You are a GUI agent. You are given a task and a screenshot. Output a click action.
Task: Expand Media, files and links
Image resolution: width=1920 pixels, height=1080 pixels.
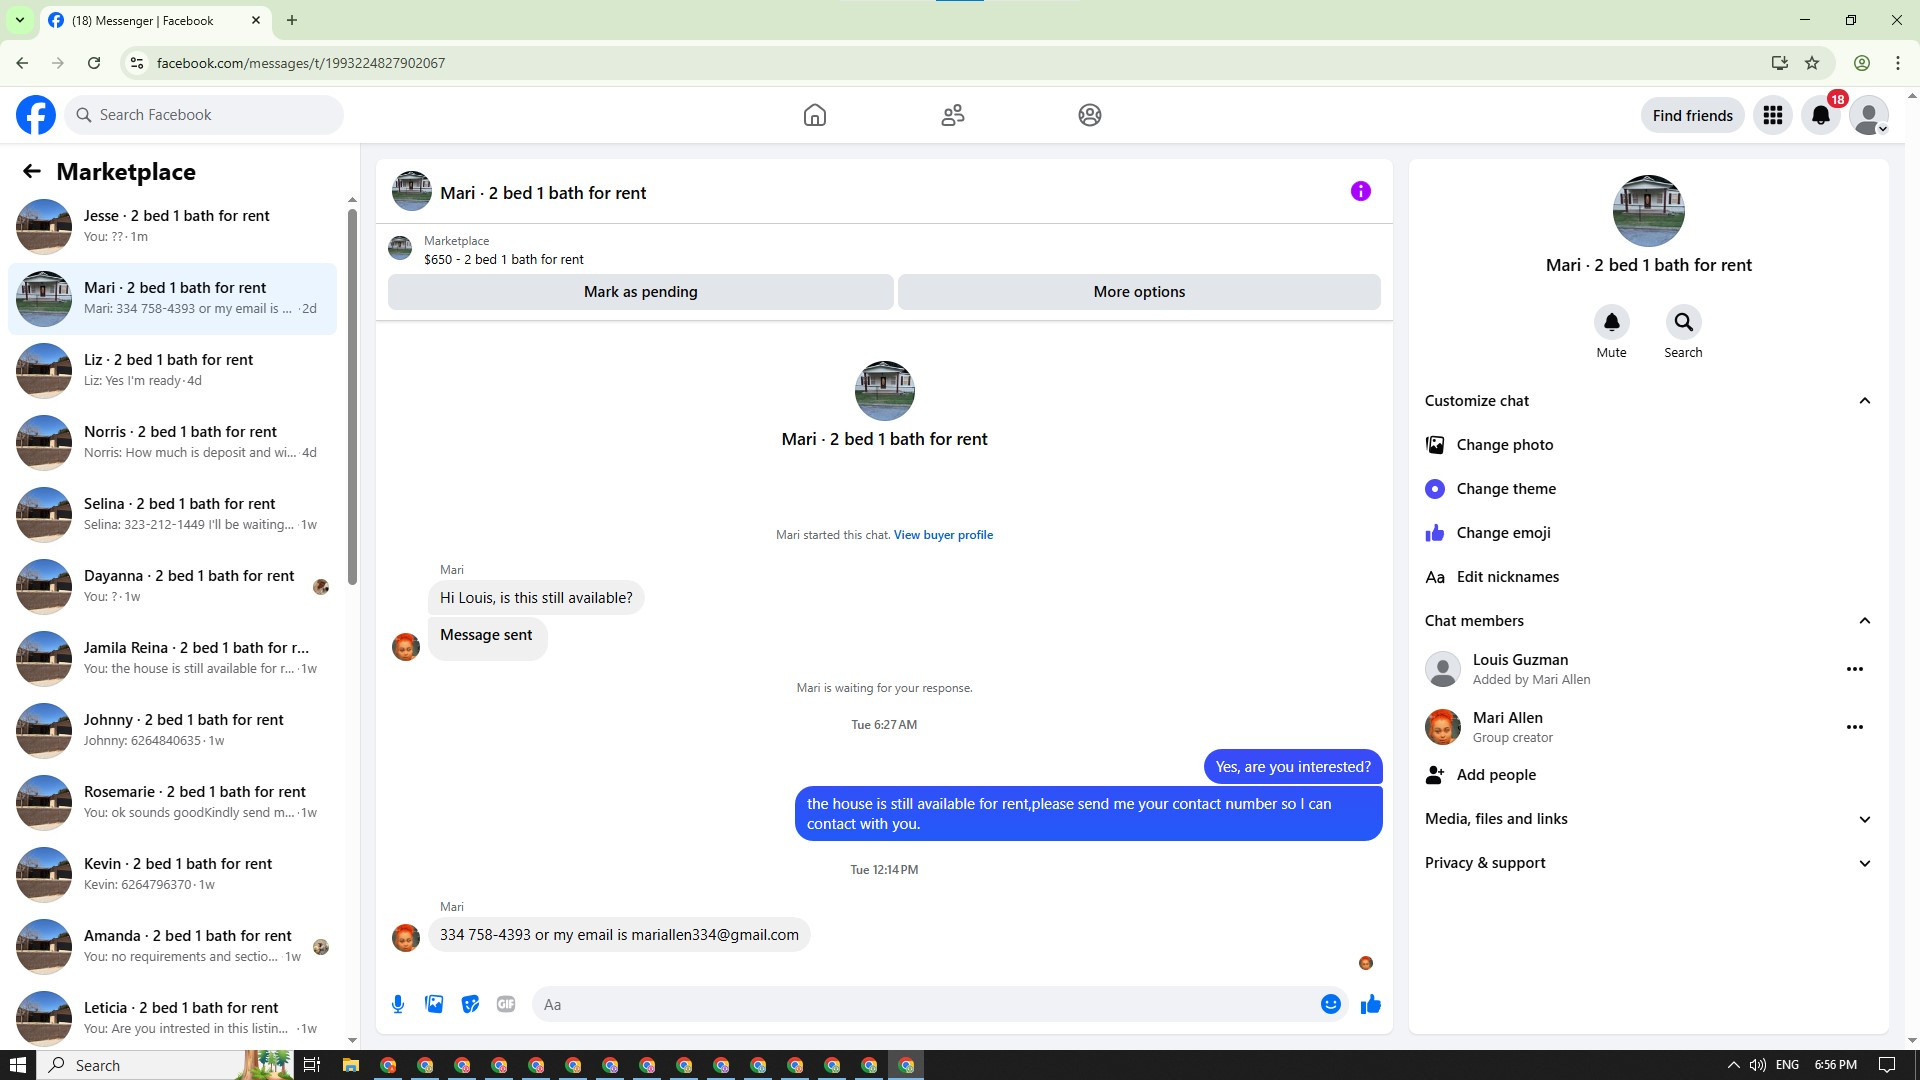1864,819
